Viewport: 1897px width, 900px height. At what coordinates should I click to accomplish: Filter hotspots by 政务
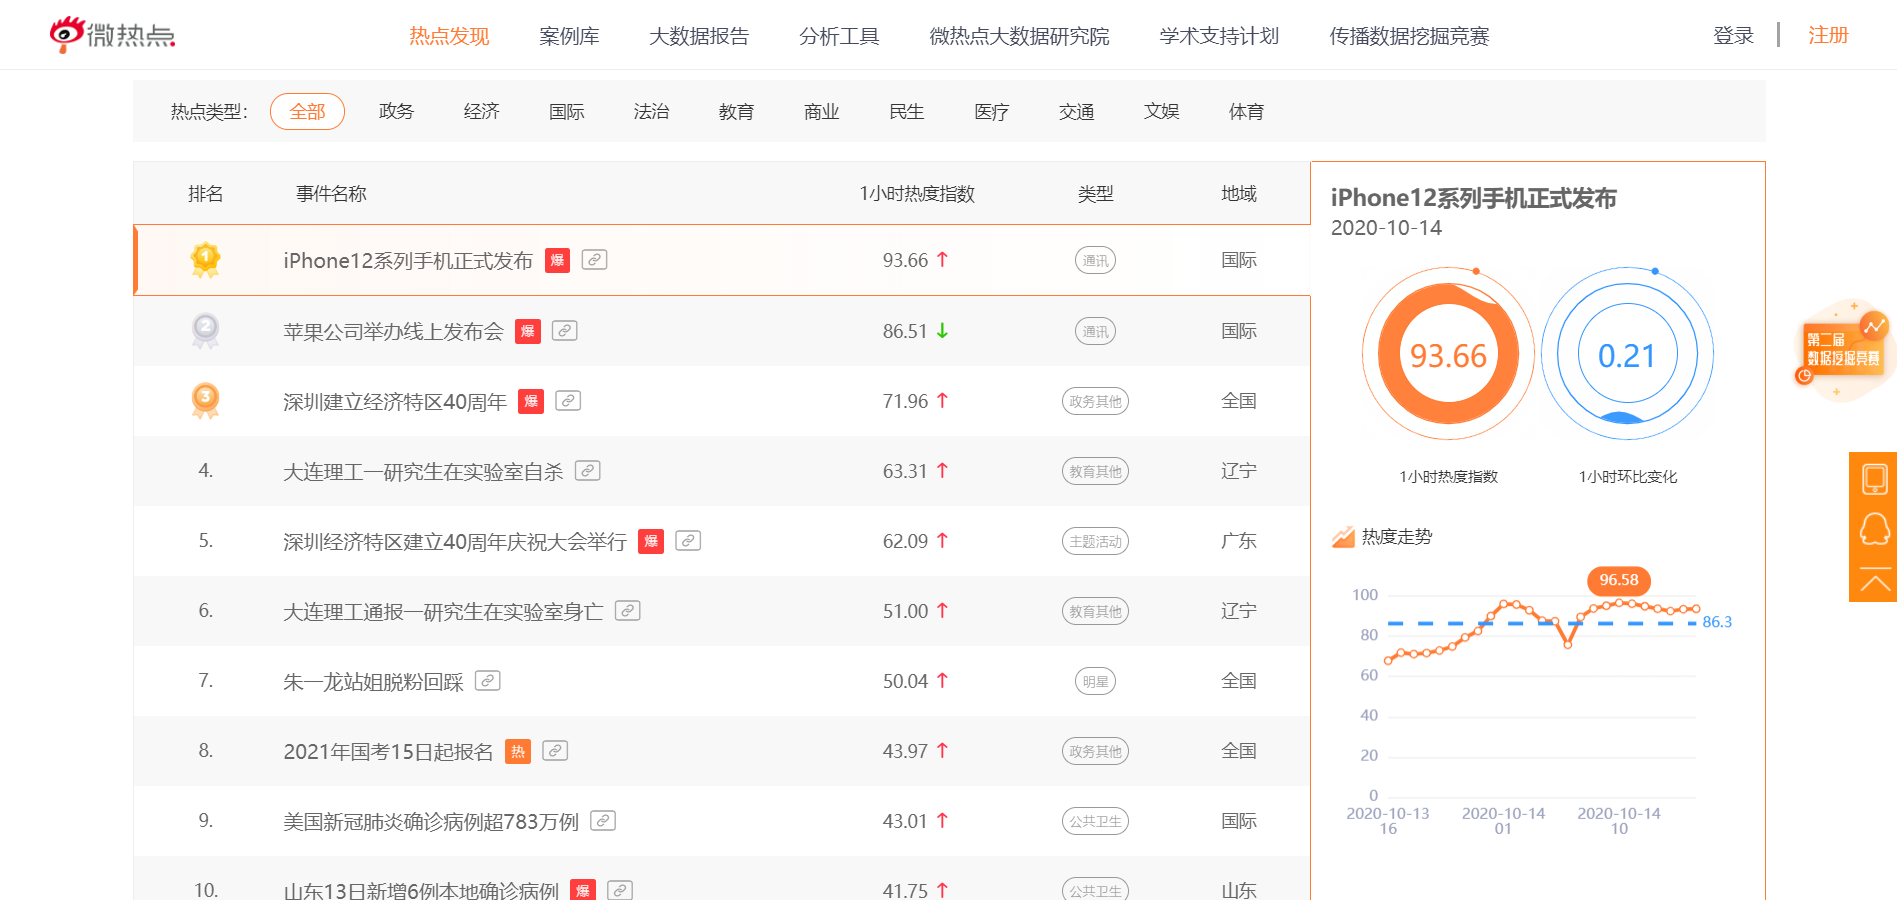click(x=396, y=111)
